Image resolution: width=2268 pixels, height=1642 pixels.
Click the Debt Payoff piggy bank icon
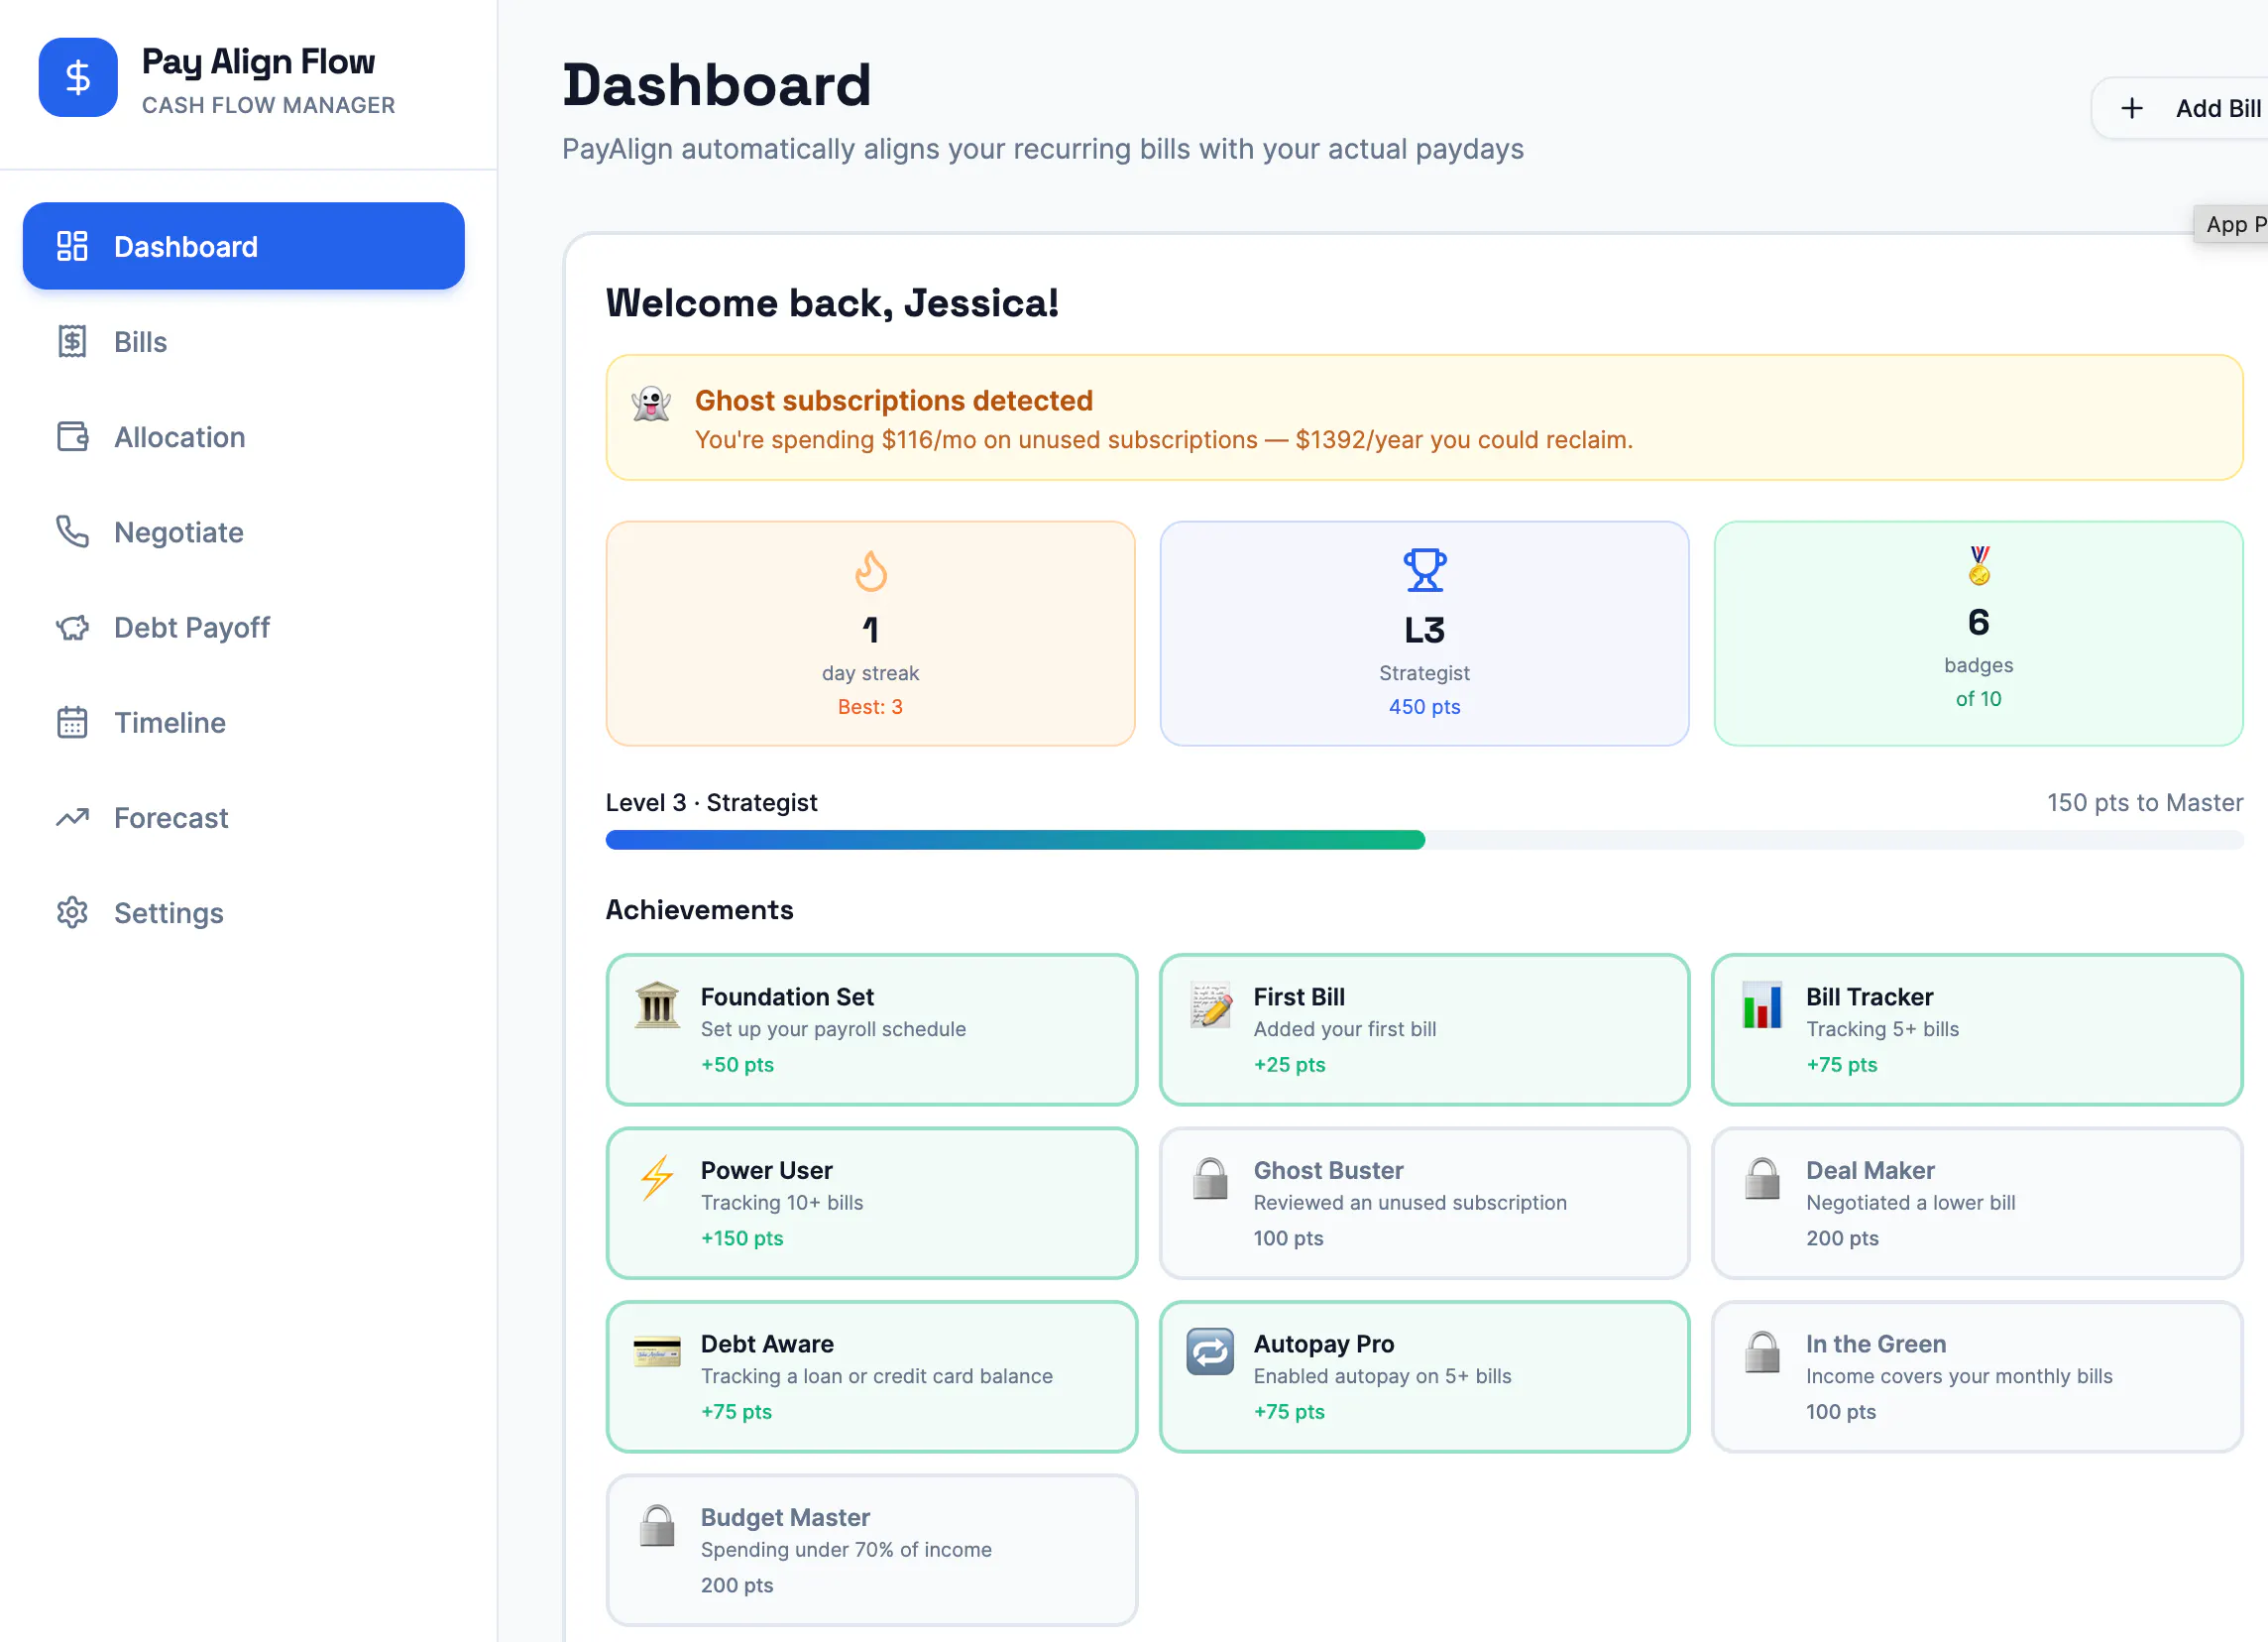point(72,627)
